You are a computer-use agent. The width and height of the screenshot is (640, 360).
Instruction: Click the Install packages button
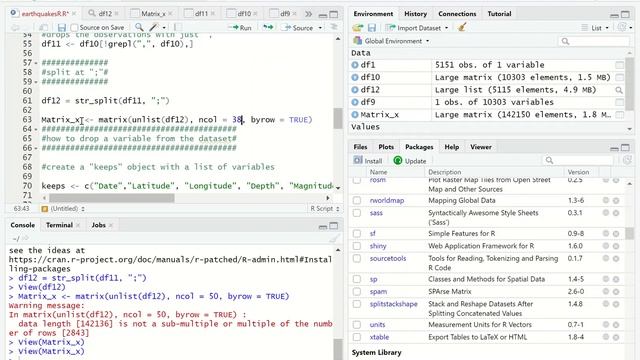[368, 161]
